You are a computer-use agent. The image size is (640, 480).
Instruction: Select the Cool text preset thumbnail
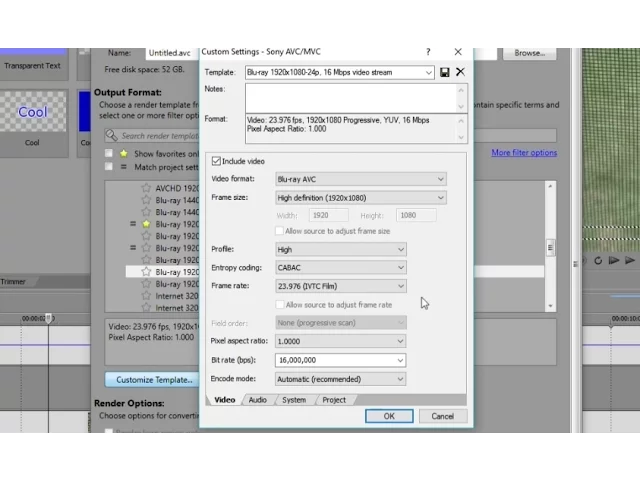pyautogui.click(x=33, y=111)
